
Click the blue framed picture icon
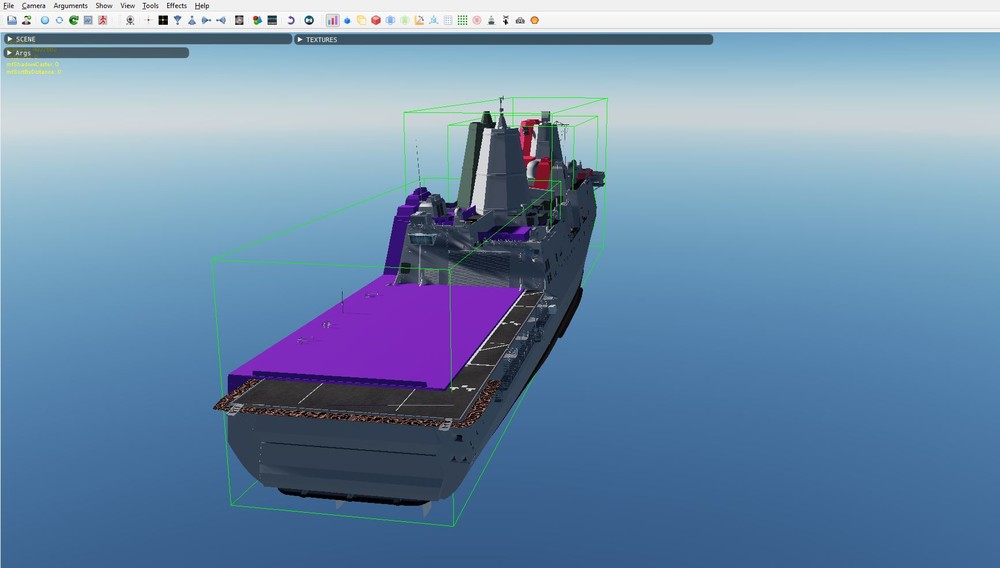[88, 20]
